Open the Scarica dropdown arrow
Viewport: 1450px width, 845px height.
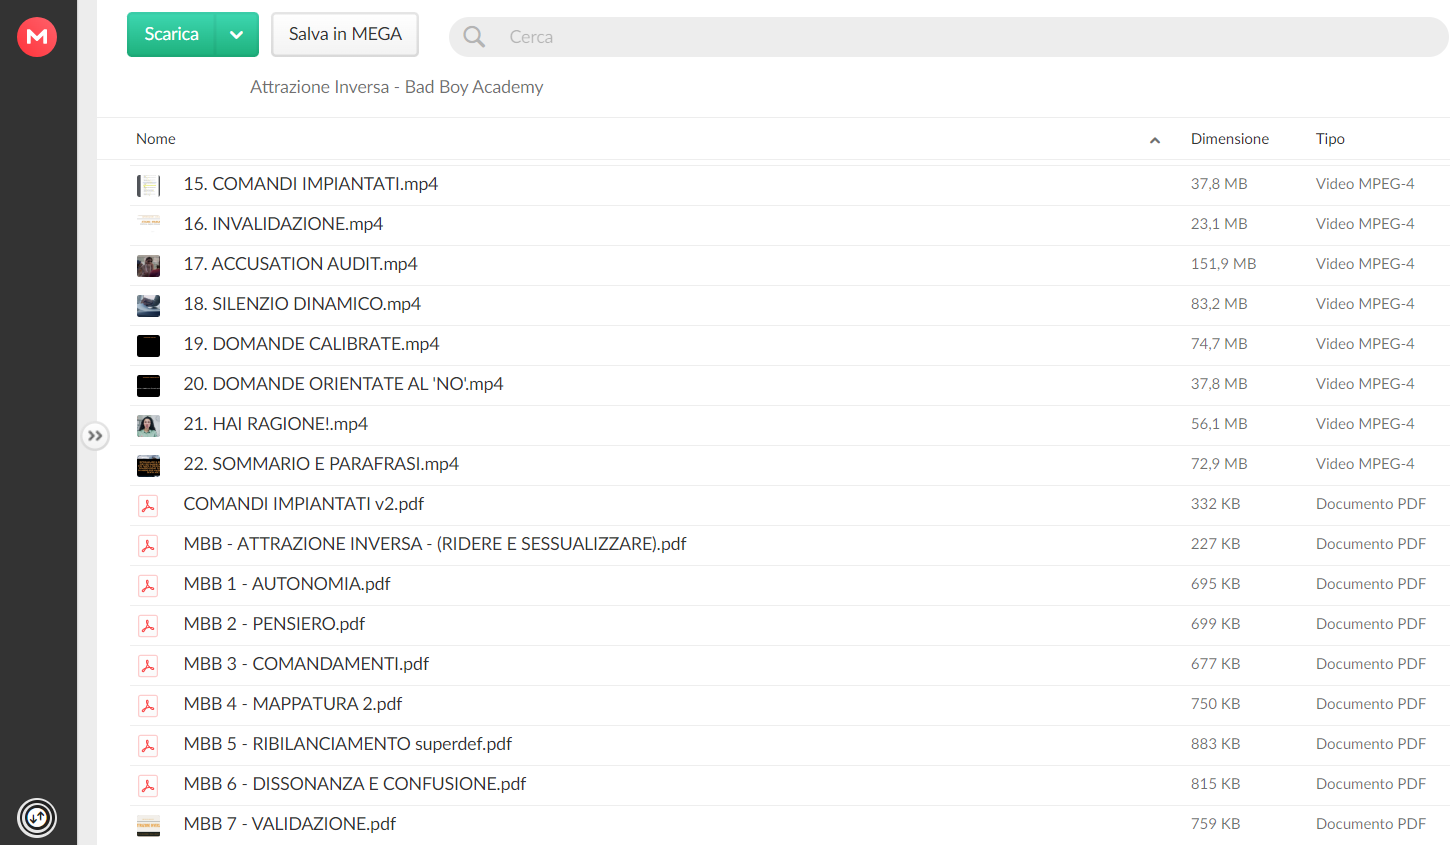[237, 34]
